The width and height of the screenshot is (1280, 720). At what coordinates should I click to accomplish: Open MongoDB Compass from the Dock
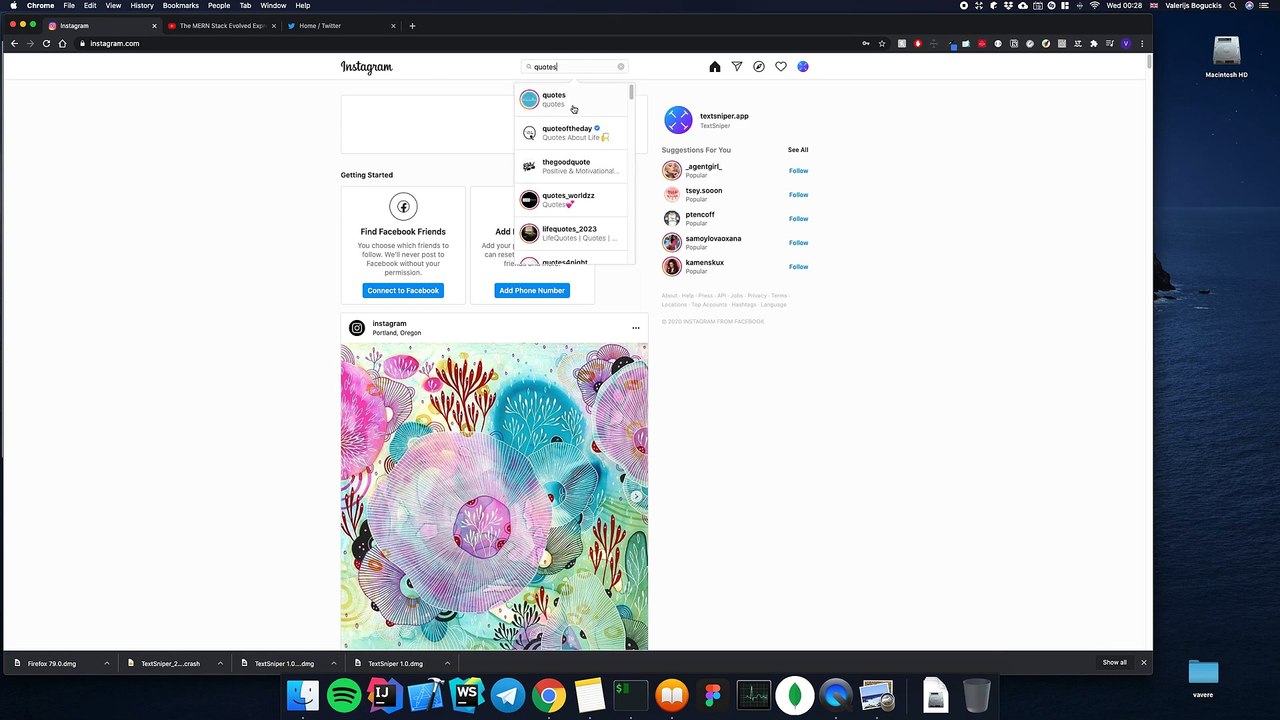(x=795, y=695)
